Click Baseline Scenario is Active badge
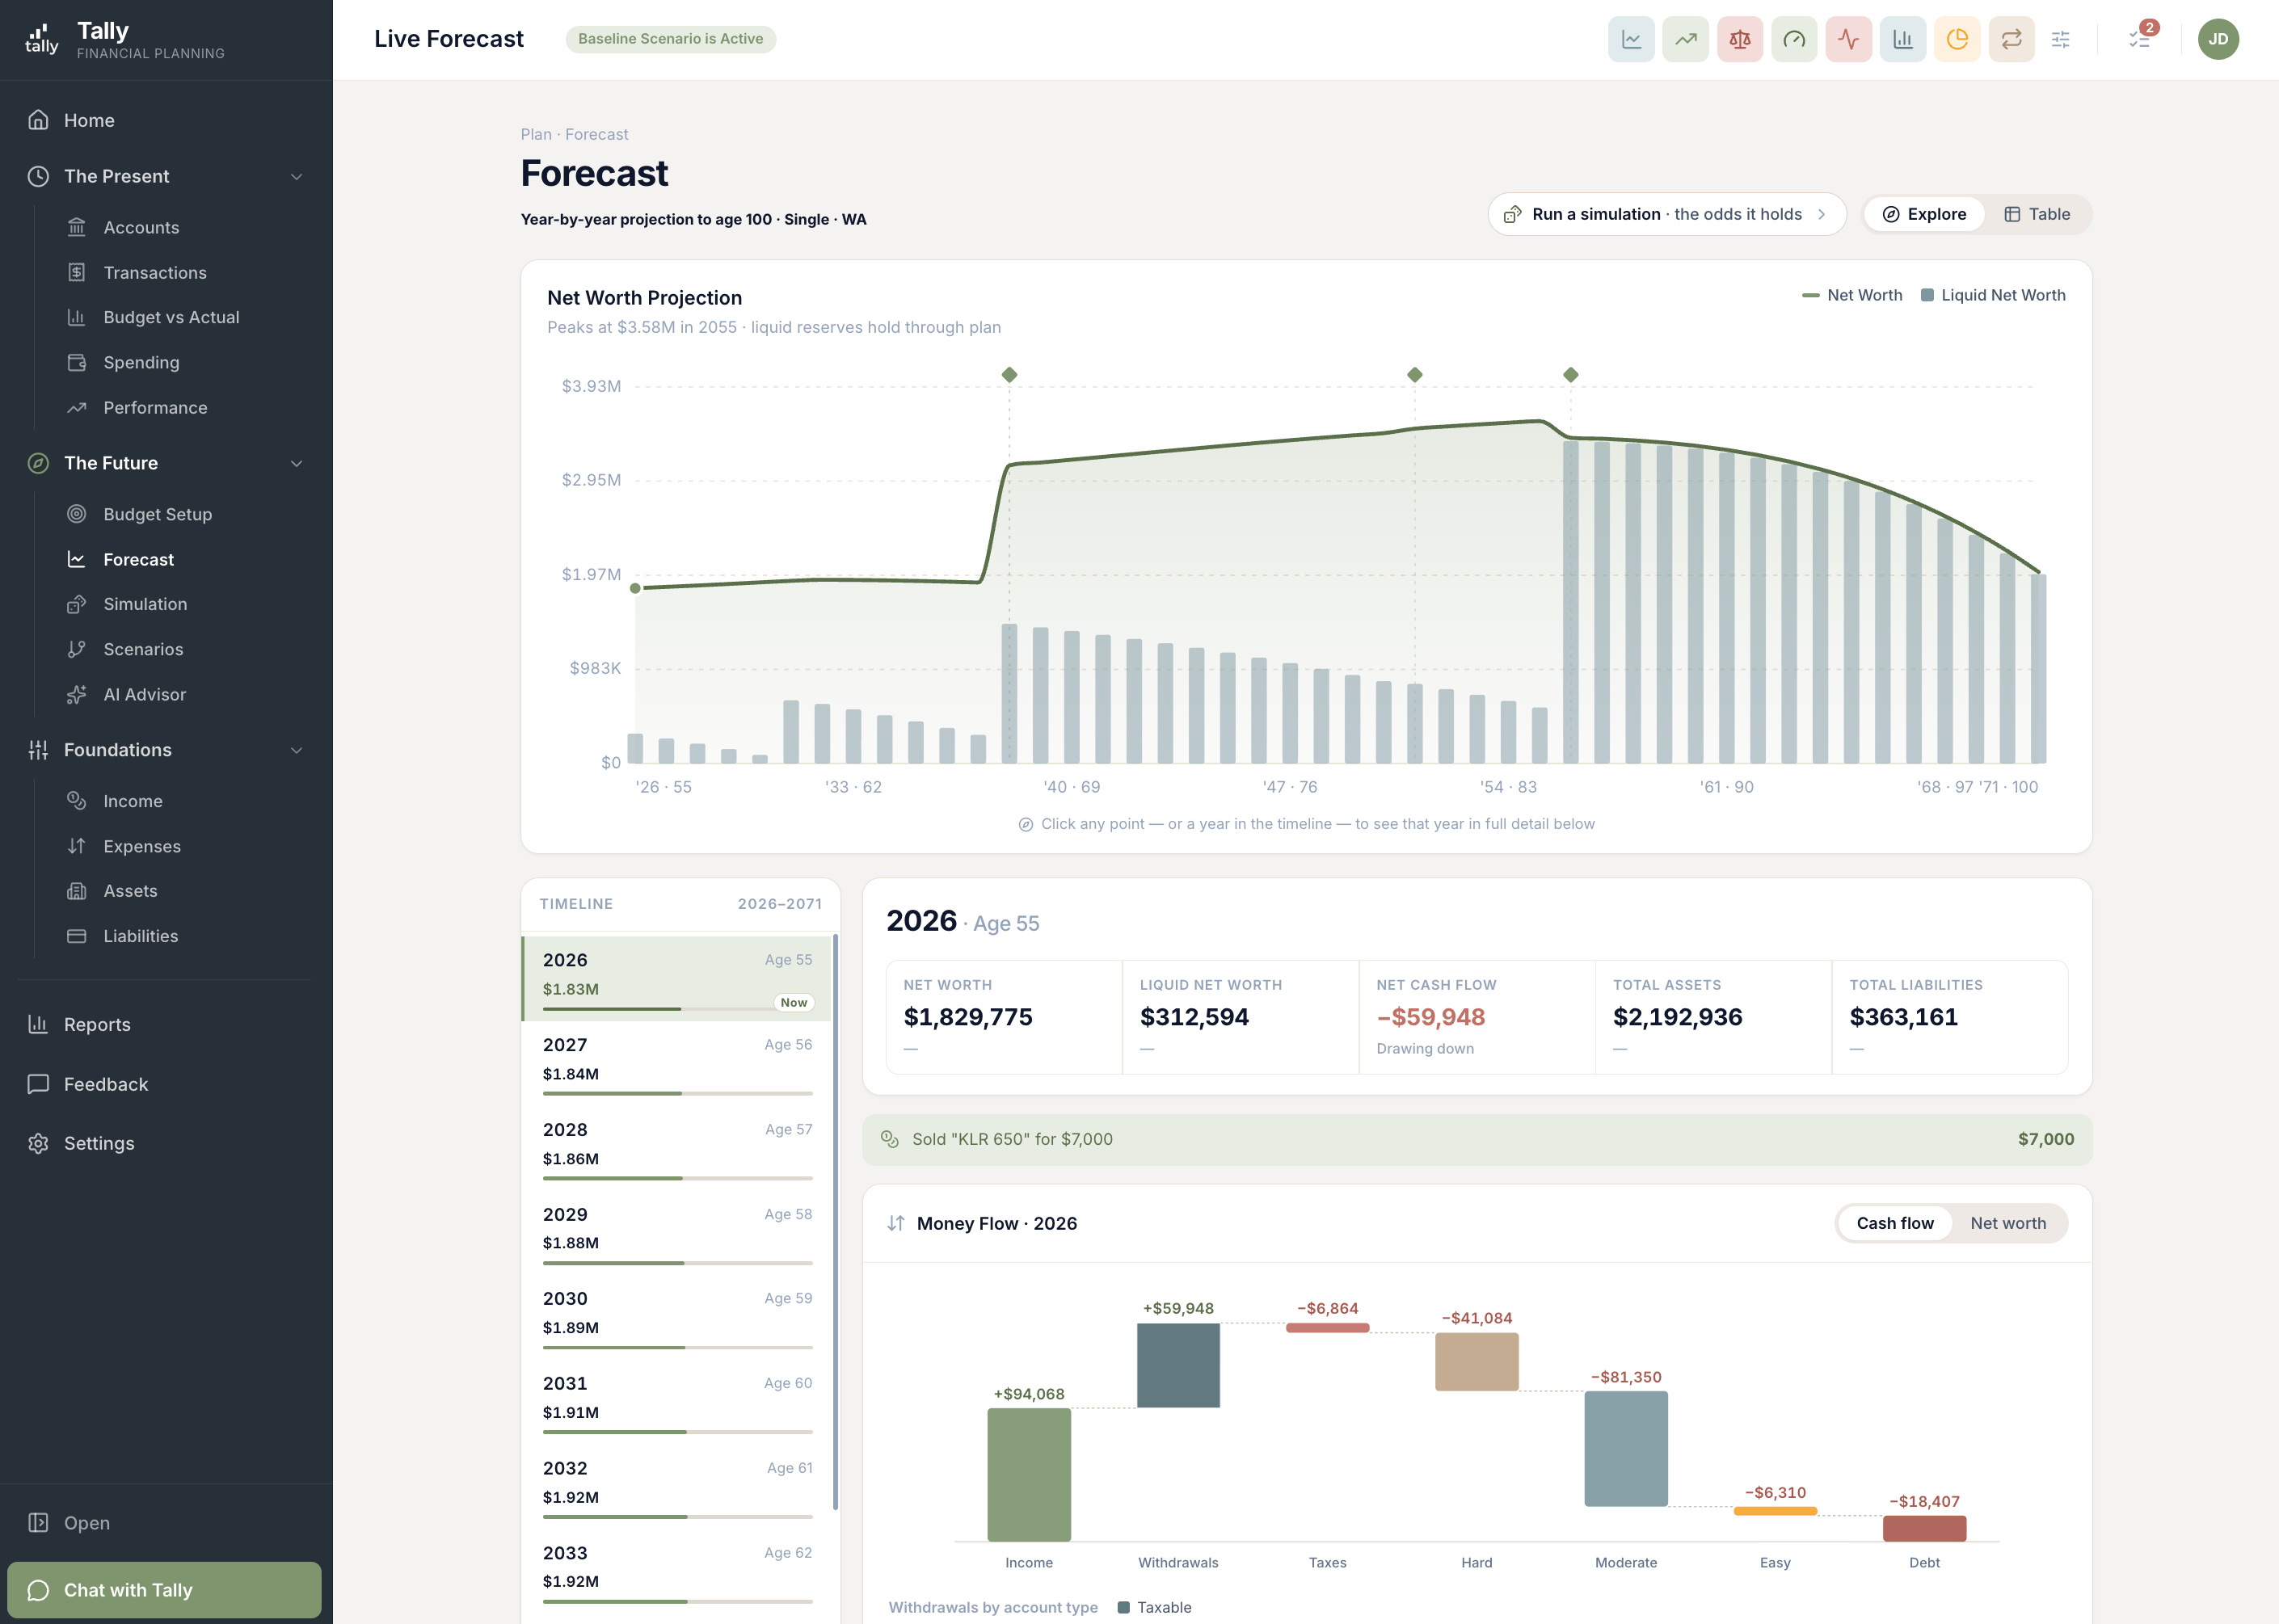Image resolution: width=2279 pixels, height=1624 pixels. [670, 39]
